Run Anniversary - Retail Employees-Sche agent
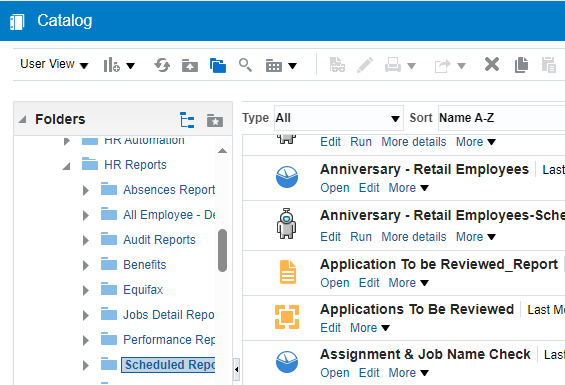 pyautogui.click(x=361, y=237)
